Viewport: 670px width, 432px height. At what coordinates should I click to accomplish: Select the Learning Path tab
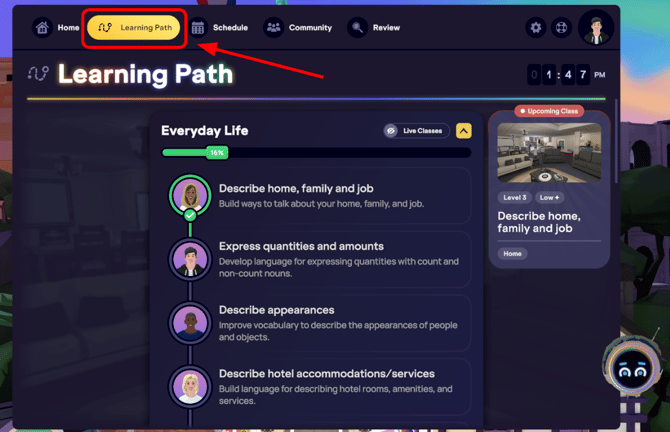click(x=134, y=28)
